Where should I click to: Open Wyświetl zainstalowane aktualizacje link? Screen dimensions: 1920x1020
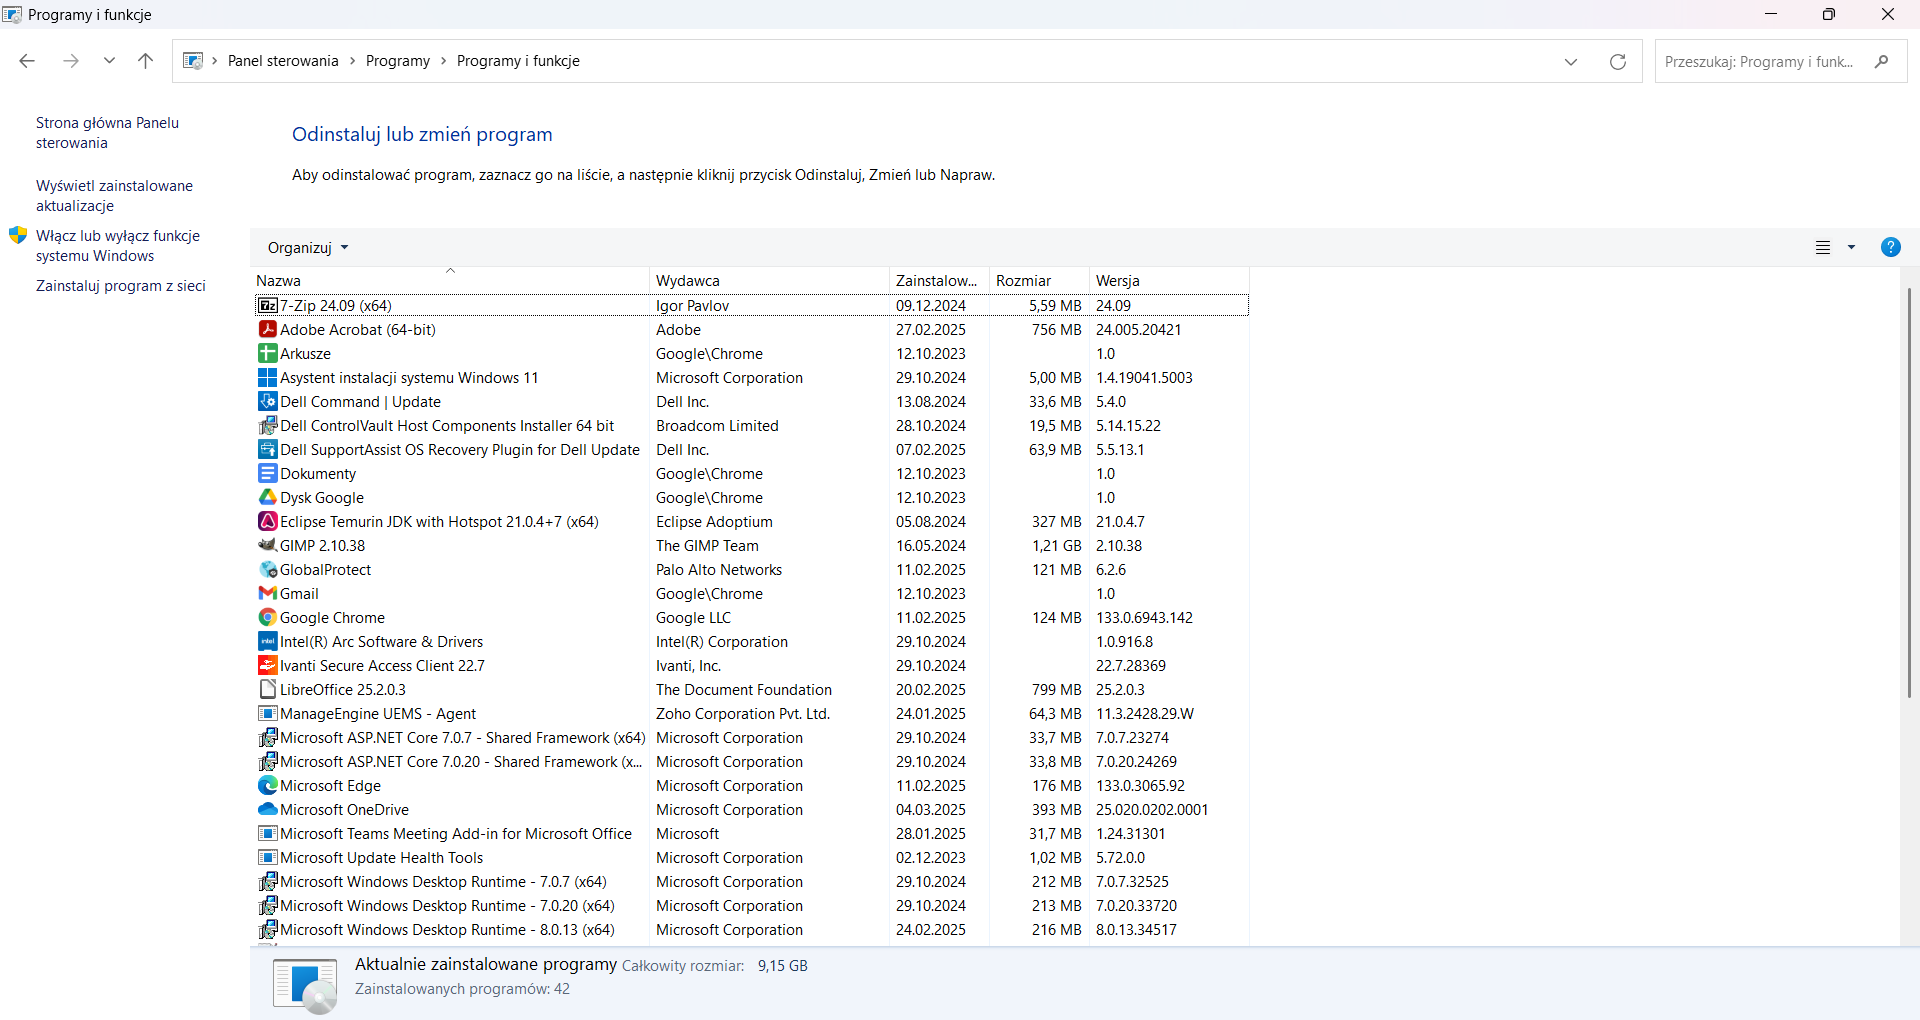click(x=114, y=196)
